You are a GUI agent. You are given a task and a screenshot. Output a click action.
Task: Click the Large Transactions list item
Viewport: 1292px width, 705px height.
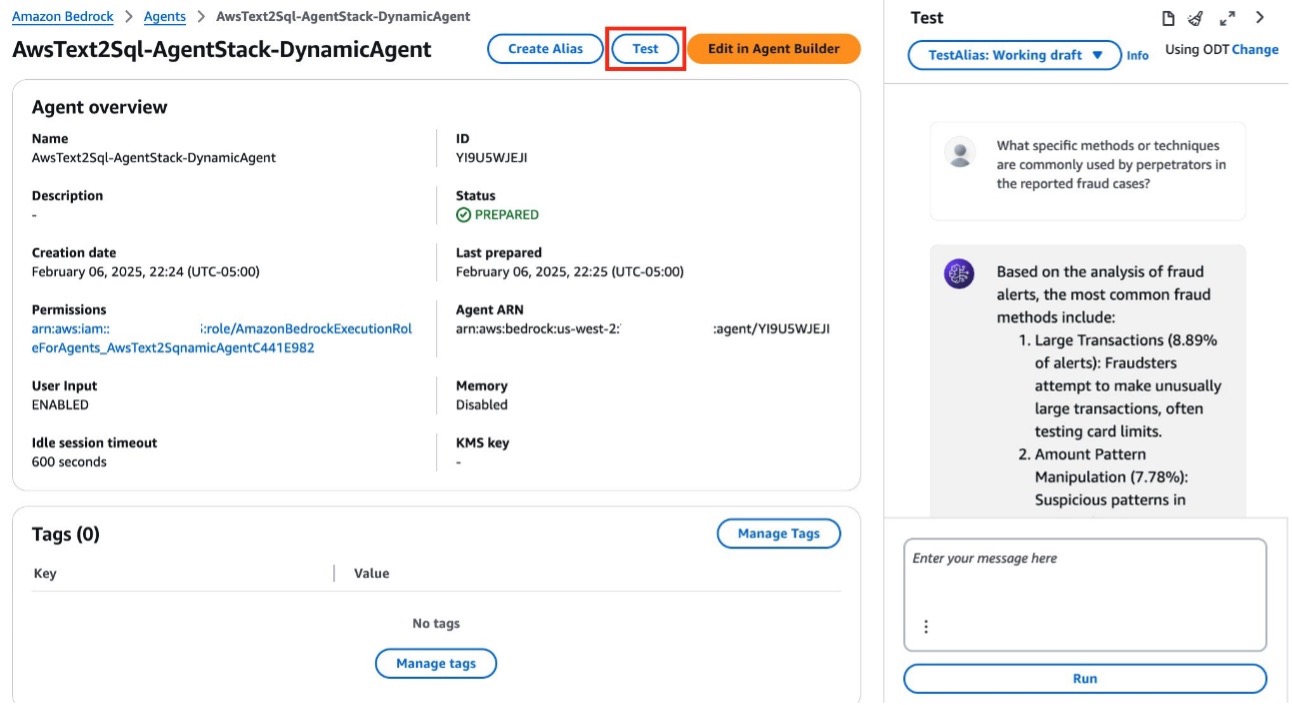1127,386
